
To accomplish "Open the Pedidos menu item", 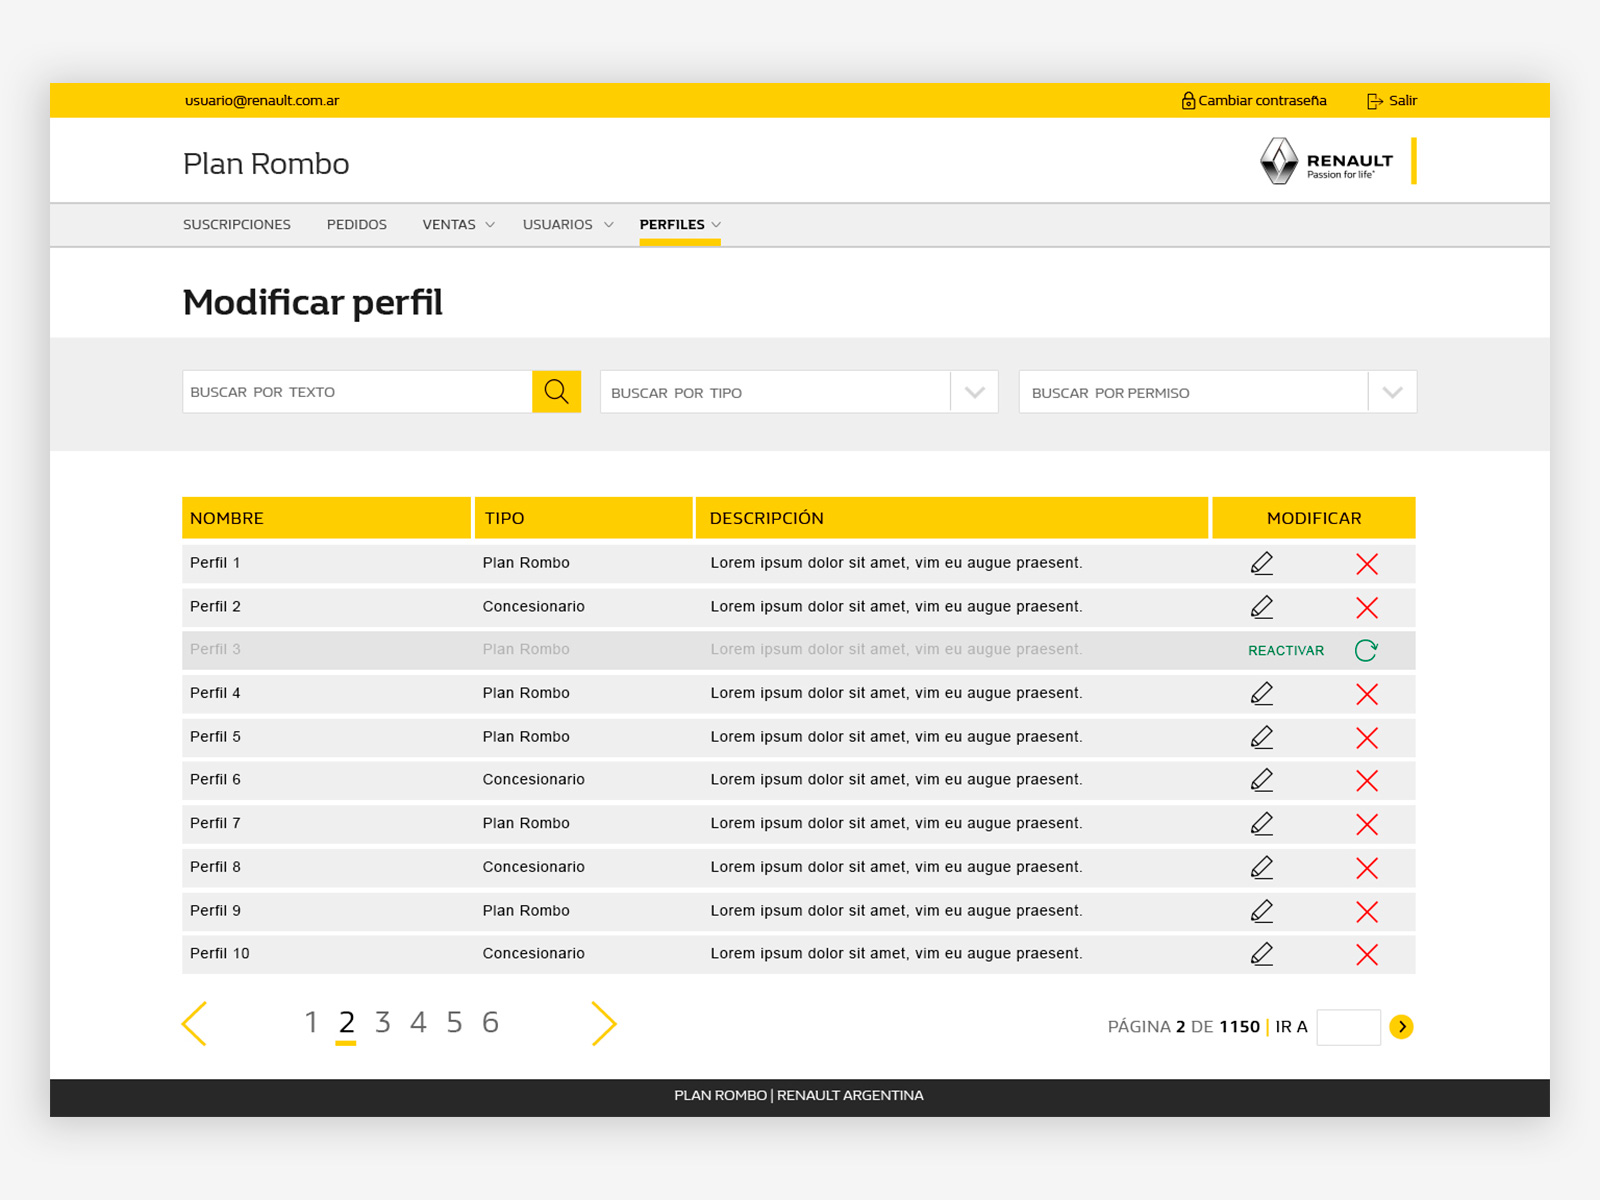I will point(357,225).
